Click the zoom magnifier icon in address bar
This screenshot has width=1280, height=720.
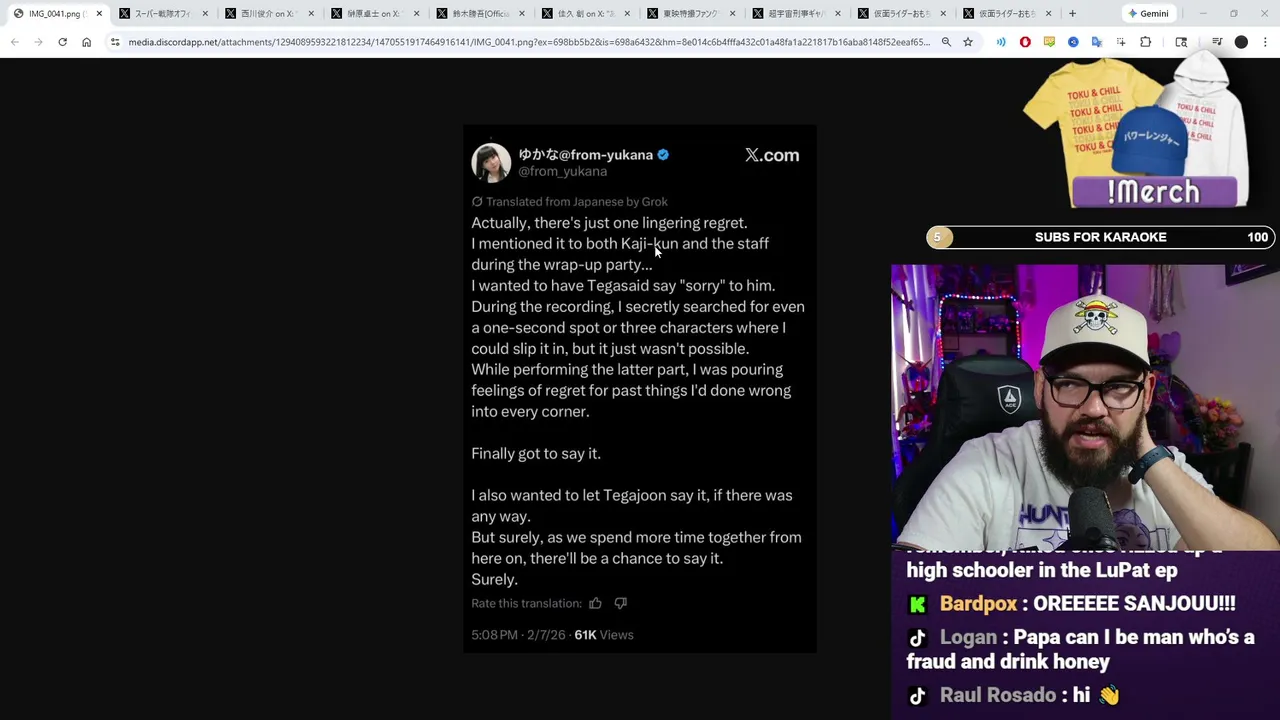tap(946, 42)
